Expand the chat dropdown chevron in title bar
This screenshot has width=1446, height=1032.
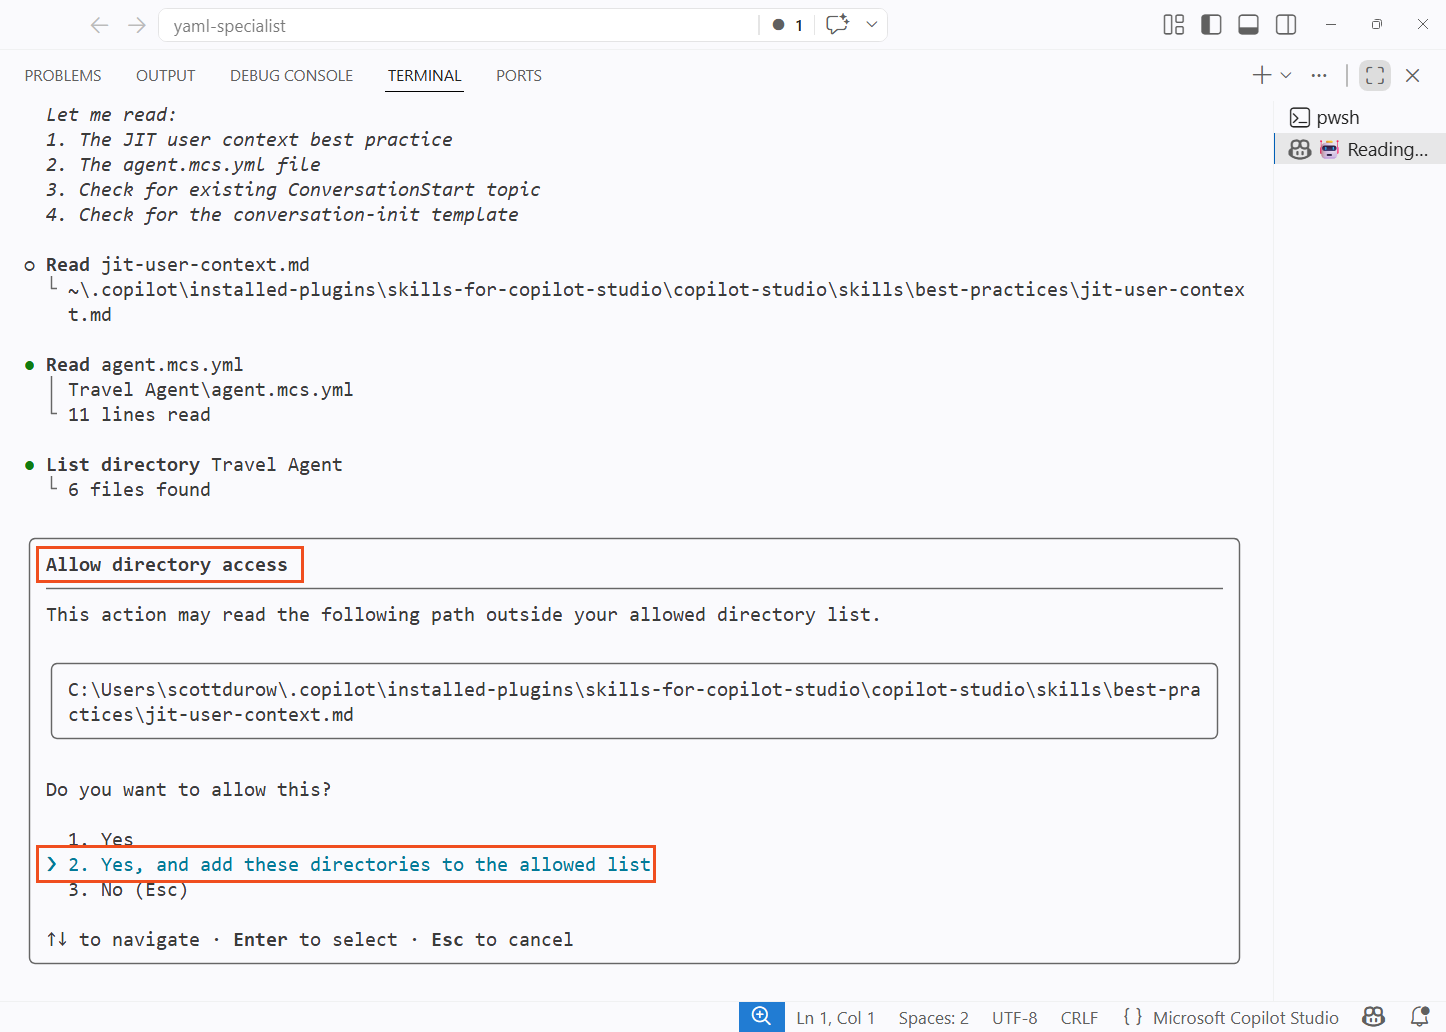872,25
